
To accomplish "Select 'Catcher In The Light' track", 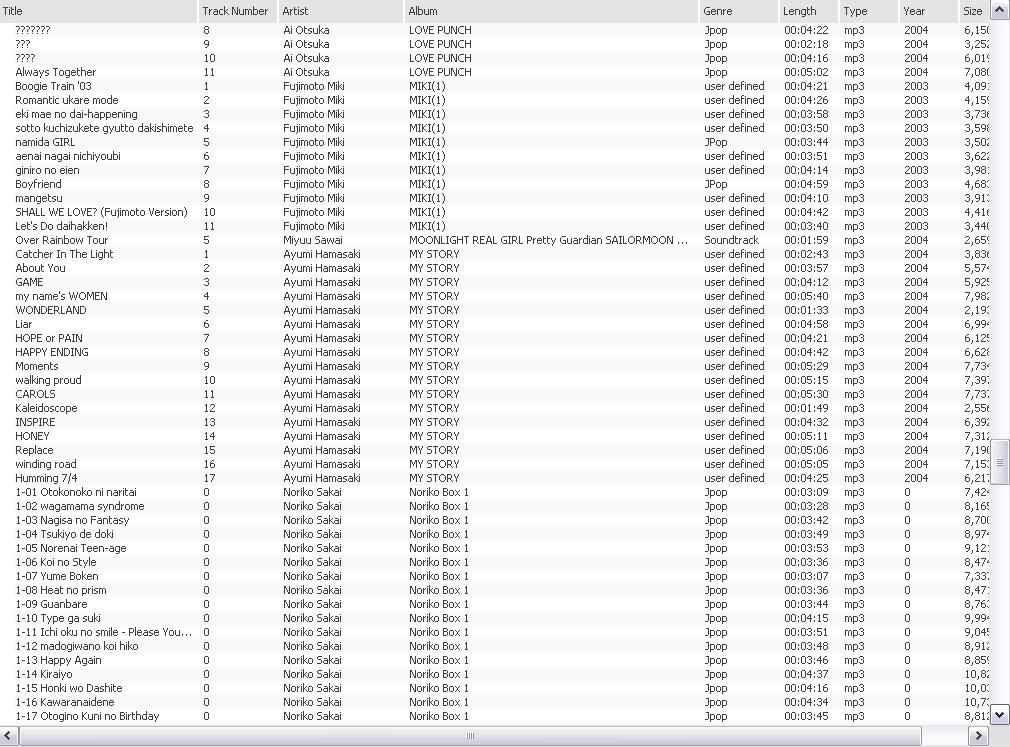I will pyautogui.click(x=495, y=254).
